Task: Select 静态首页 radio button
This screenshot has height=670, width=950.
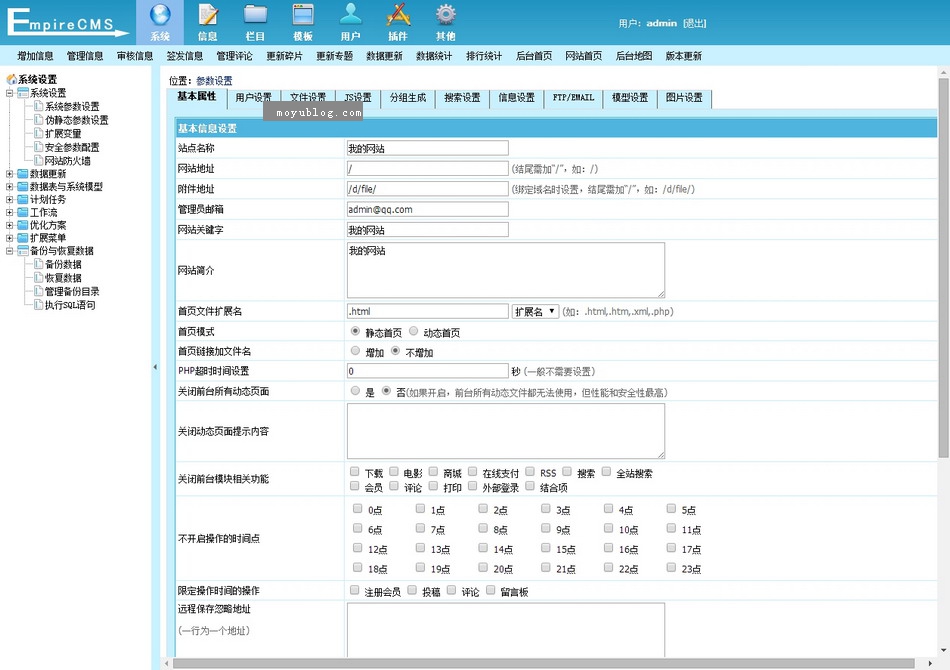Action: [x=355, y=331]
